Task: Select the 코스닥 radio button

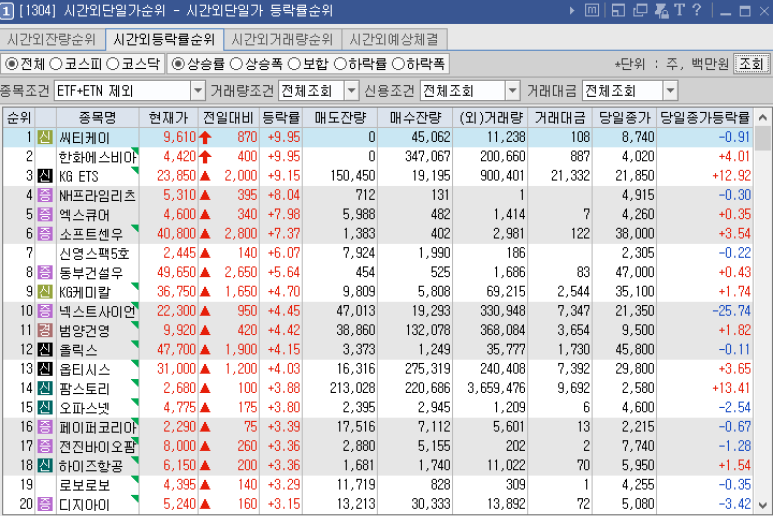Action: (113, 64)
